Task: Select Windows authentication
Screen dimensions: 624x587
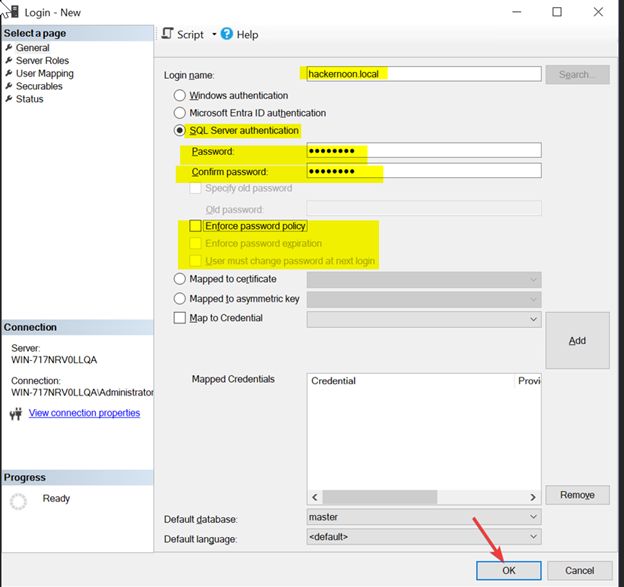Action: pos(179,96)
